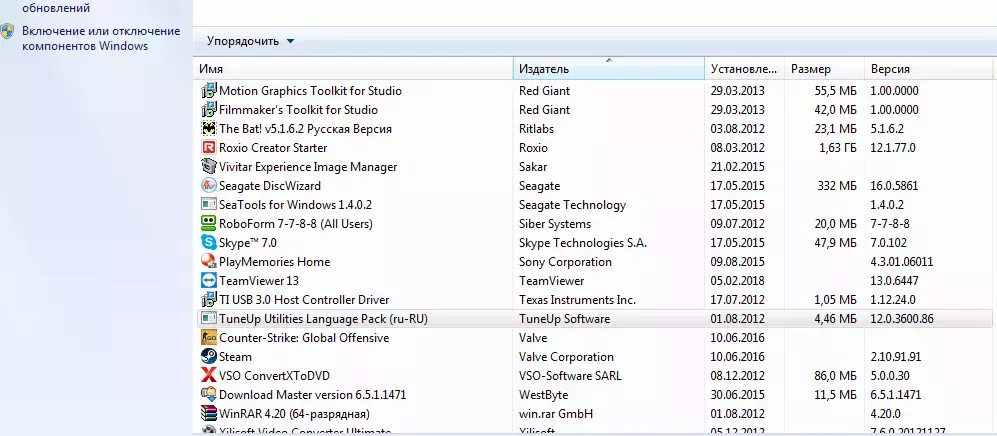Viewport: 997px width, 436px height.
Task: Click publisher Texas Instruments Inc. cell
Action: click(577, 299)
